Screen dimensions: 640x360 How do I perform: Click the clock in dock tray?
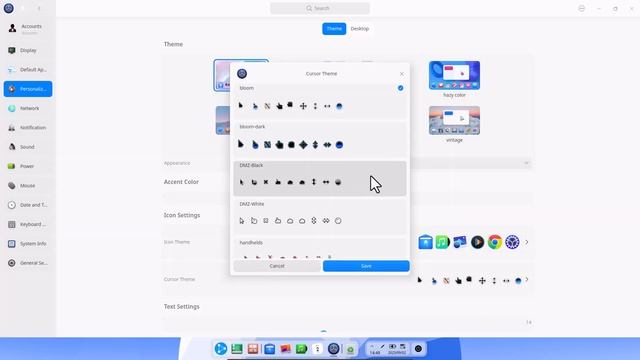coord(375,352)
